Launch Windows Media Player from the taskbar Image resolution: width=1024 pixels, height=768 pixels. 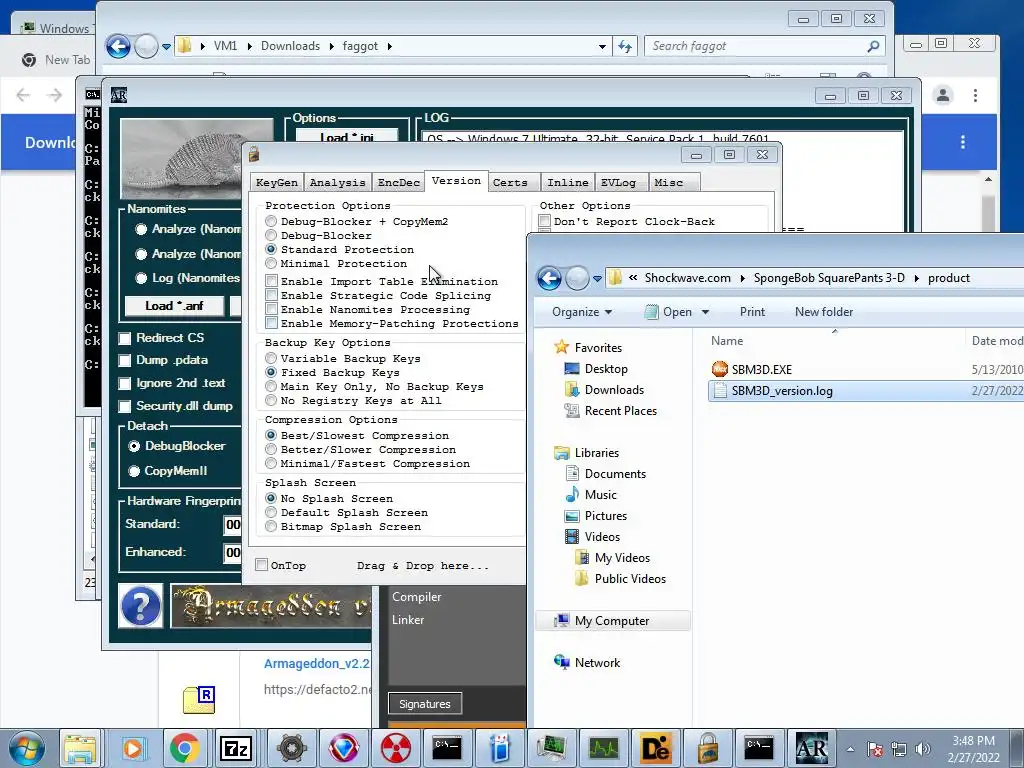tap(133, 748)
